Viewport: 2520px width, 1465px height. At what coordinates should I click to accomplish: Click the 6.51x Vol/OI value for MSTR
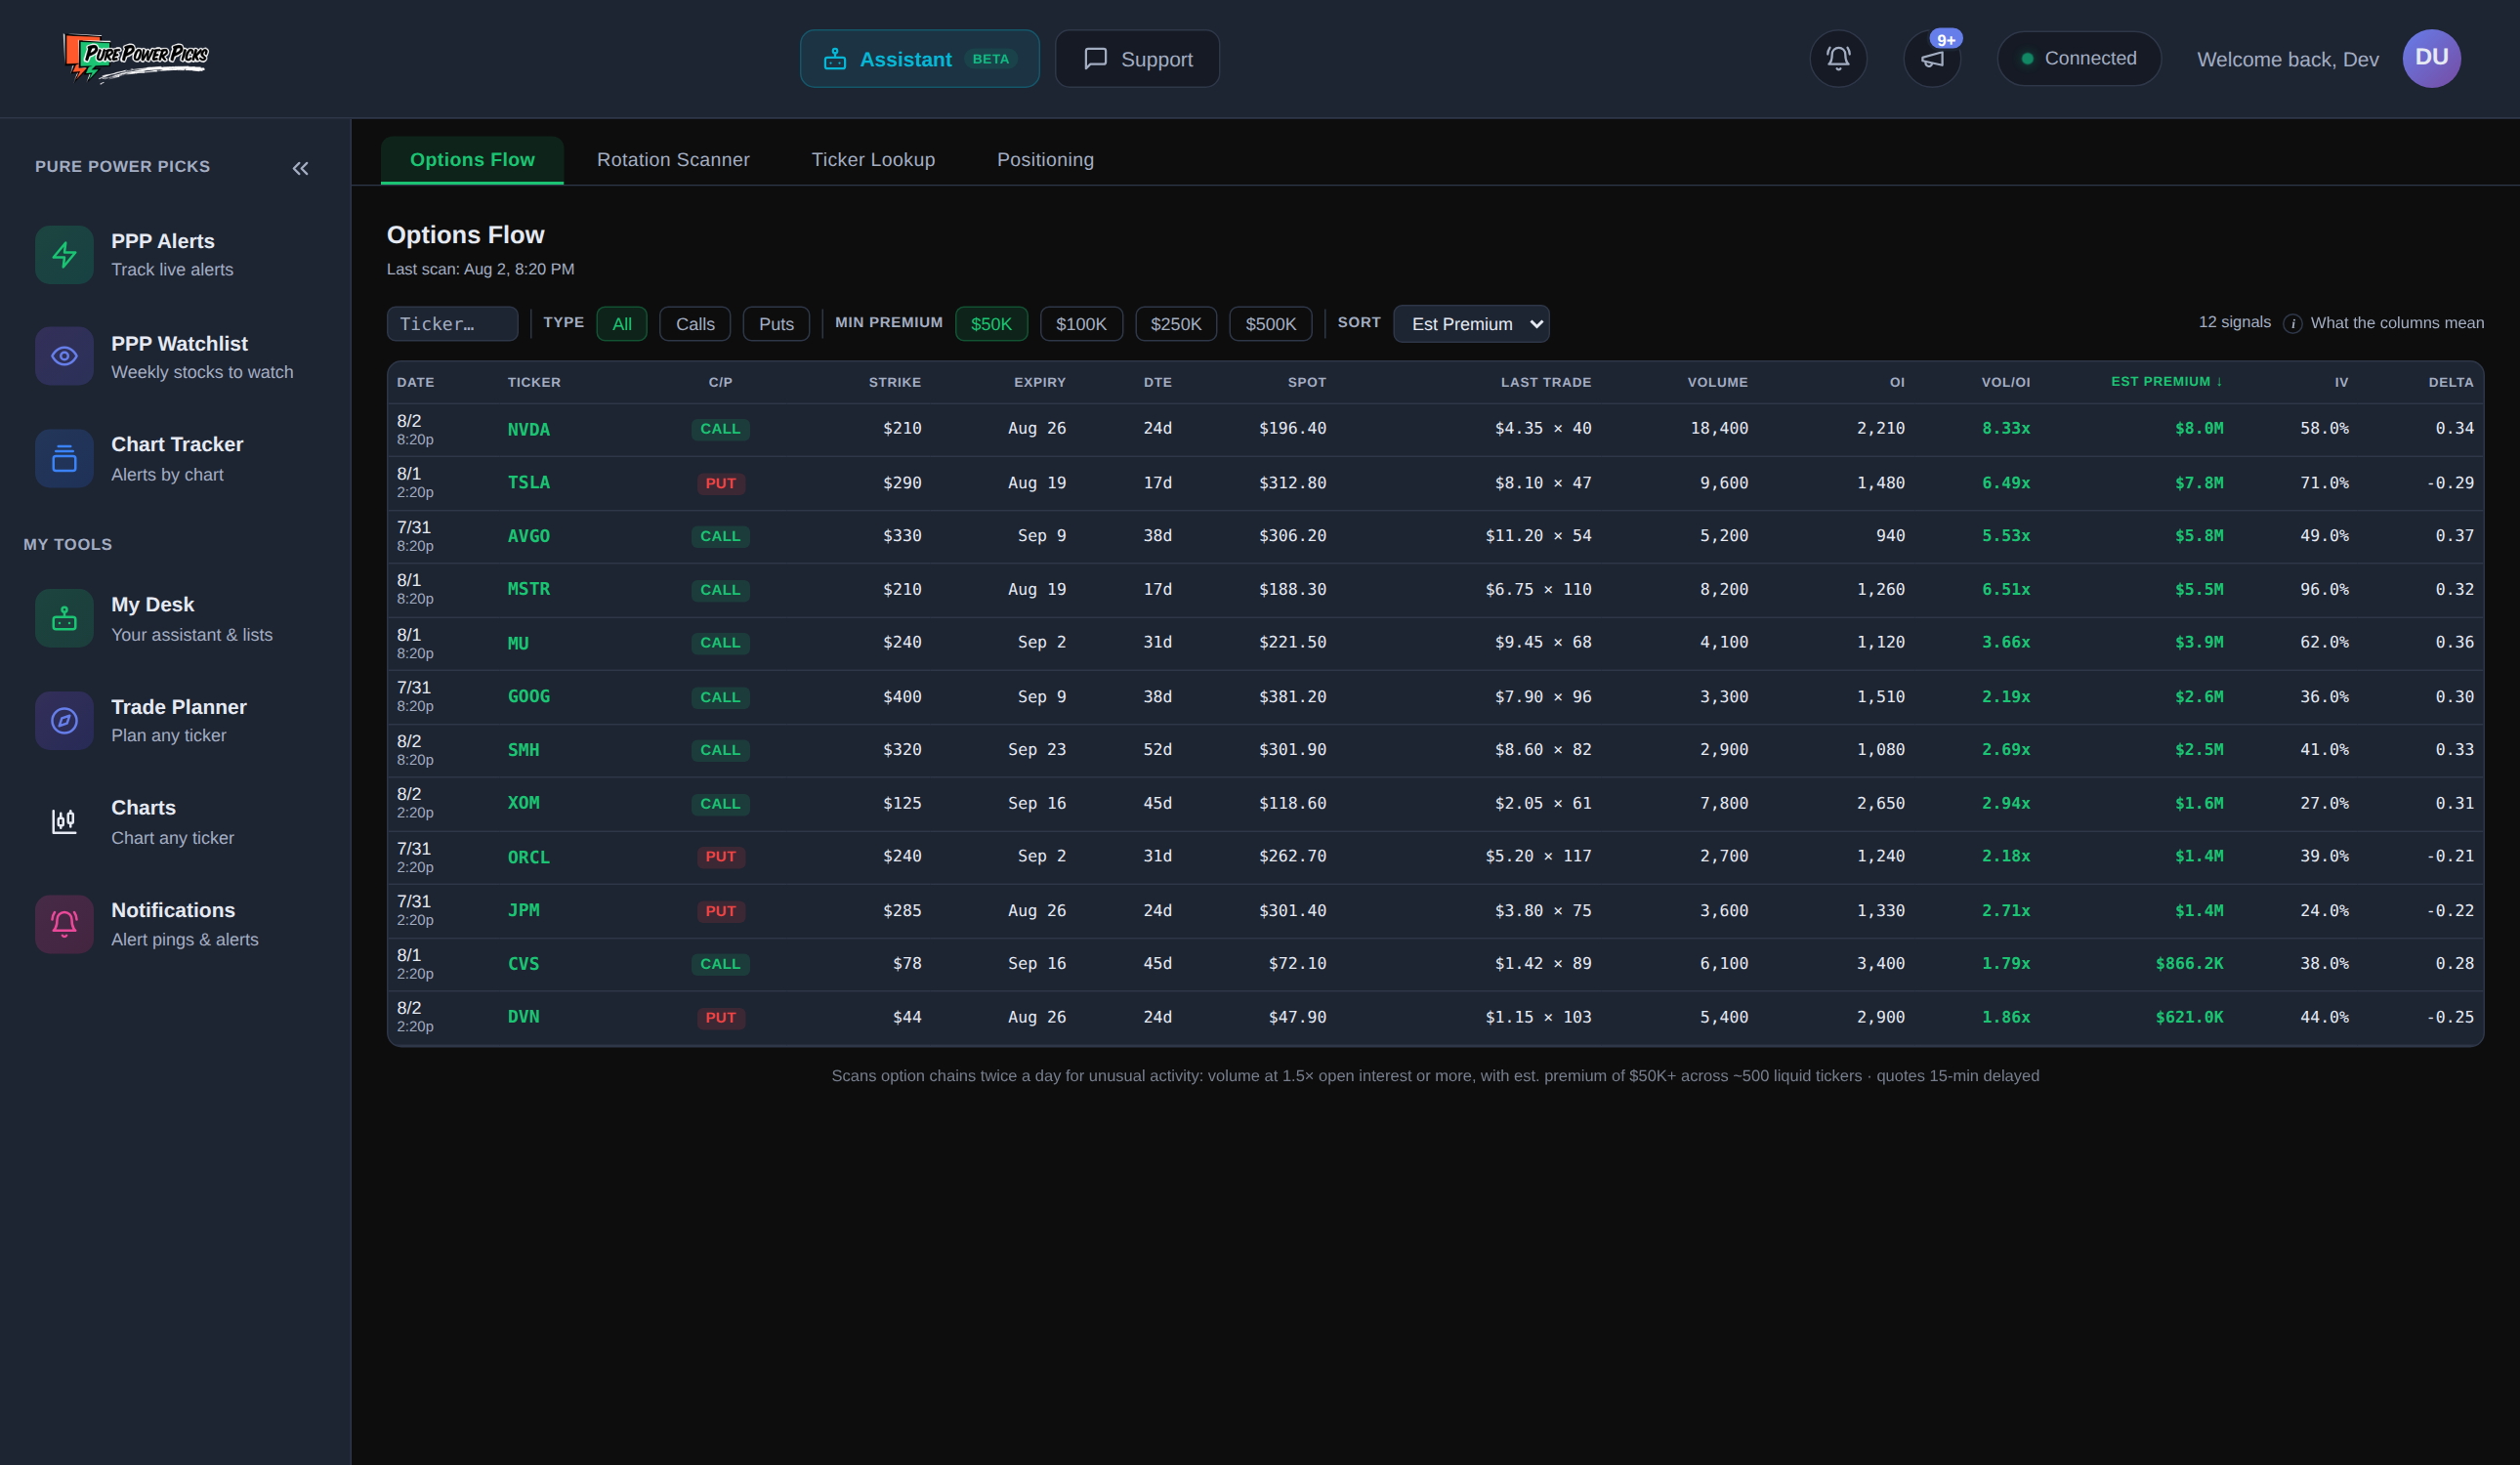click(2005, 590)
